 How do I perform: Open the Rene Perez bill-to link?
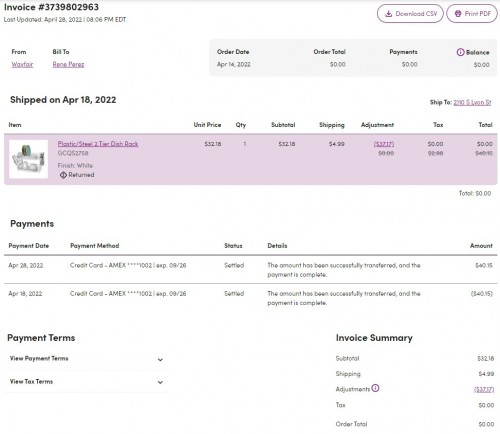click(68, 64)
